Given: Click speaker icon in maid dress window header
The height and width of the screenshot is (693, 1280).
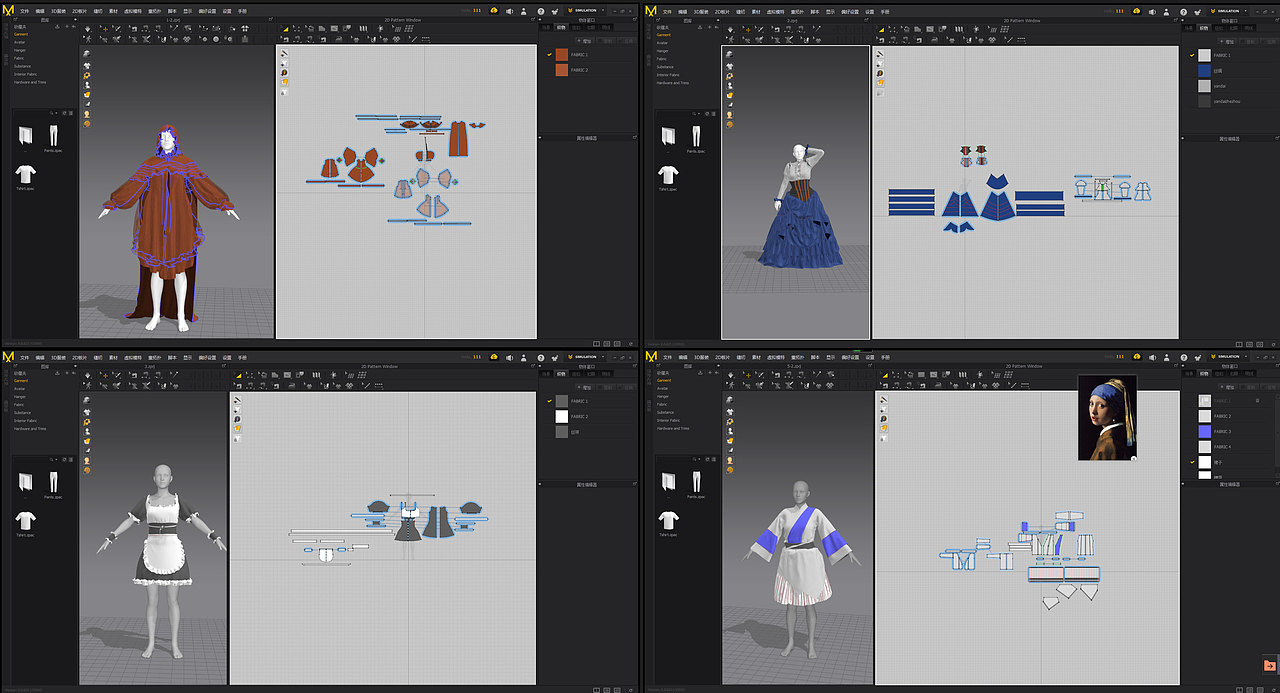Looking at the screenshot, I should click(x=509, y=357).
